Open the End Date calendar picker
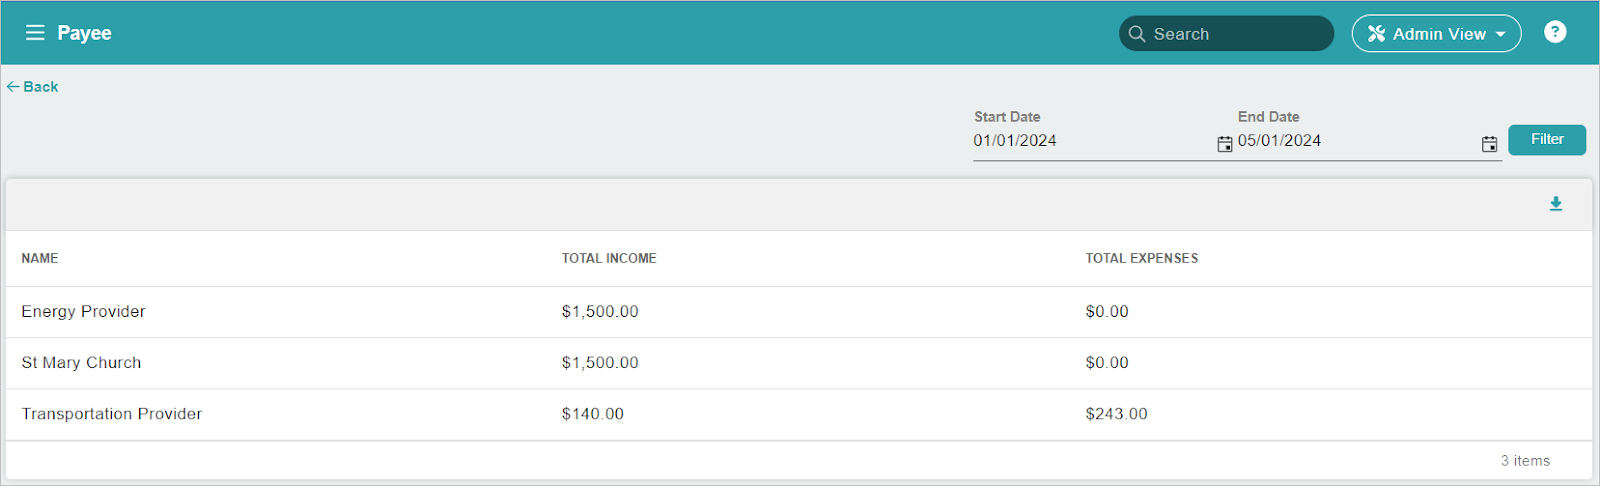The height and width of the screenshot is (486, 1600). coord(1489,144)
